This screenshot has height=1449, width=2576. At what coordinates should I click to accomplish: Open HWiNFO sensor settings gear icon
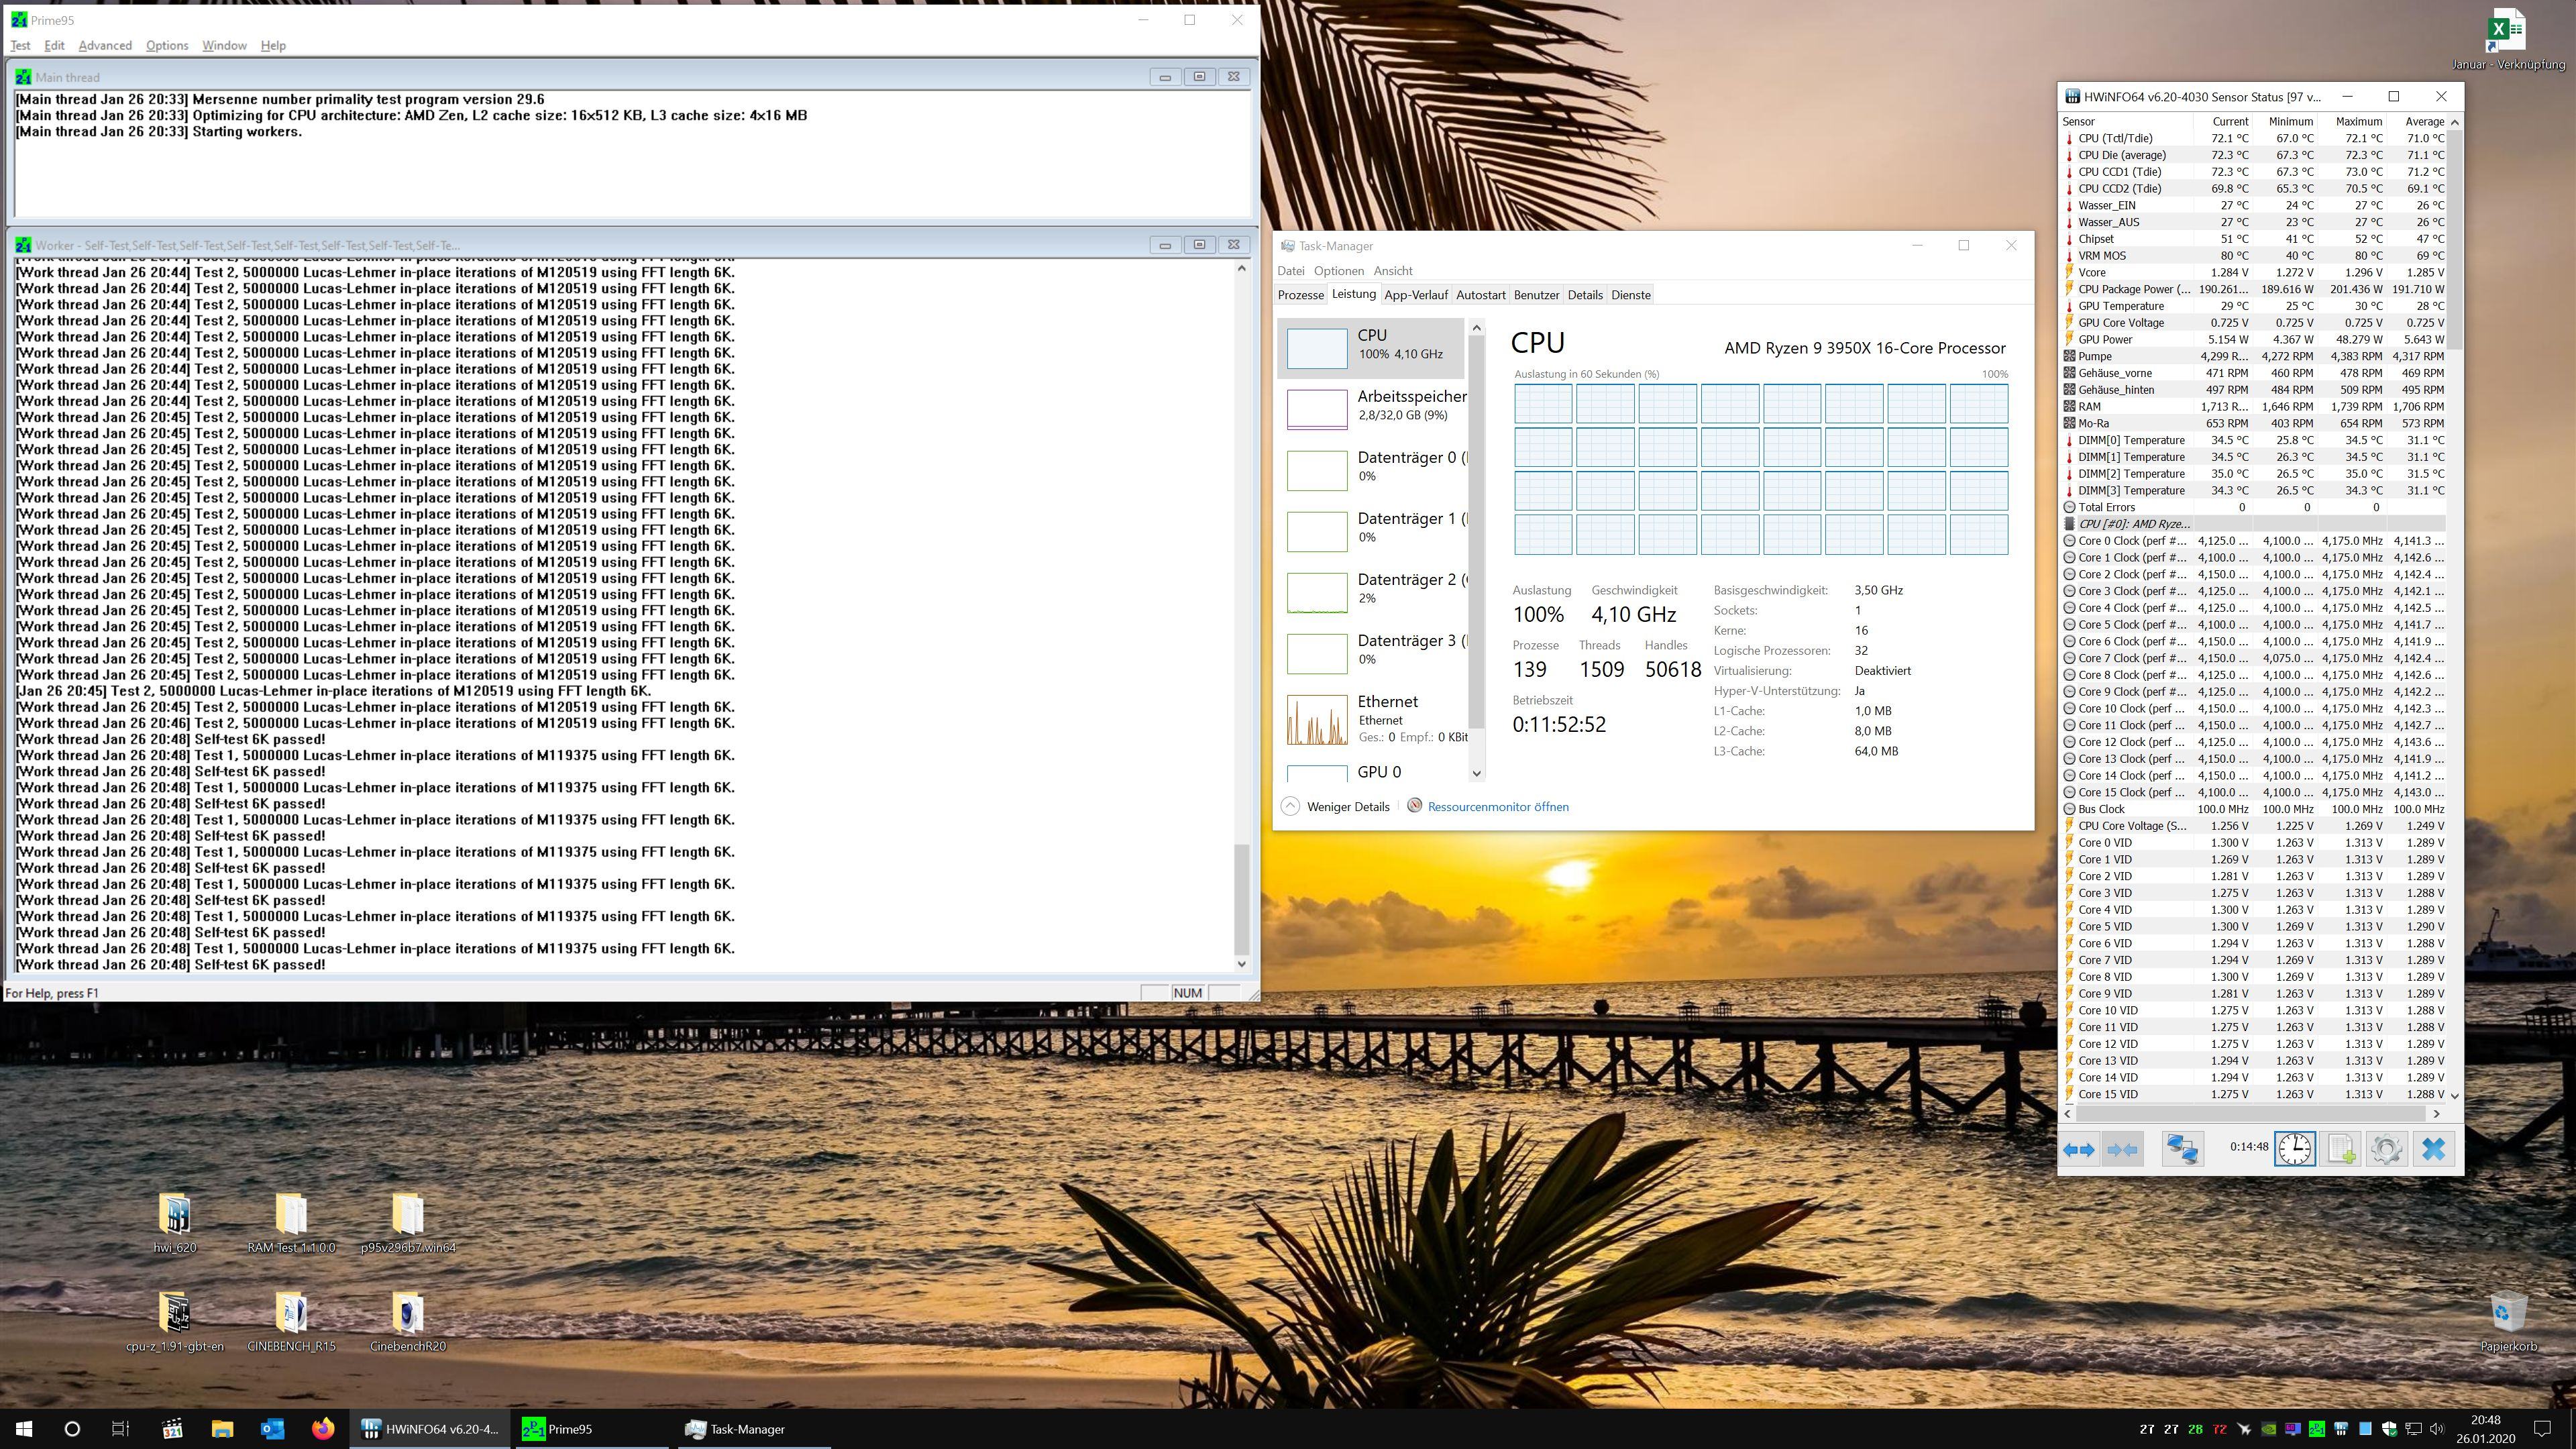coord(2386,1149)
